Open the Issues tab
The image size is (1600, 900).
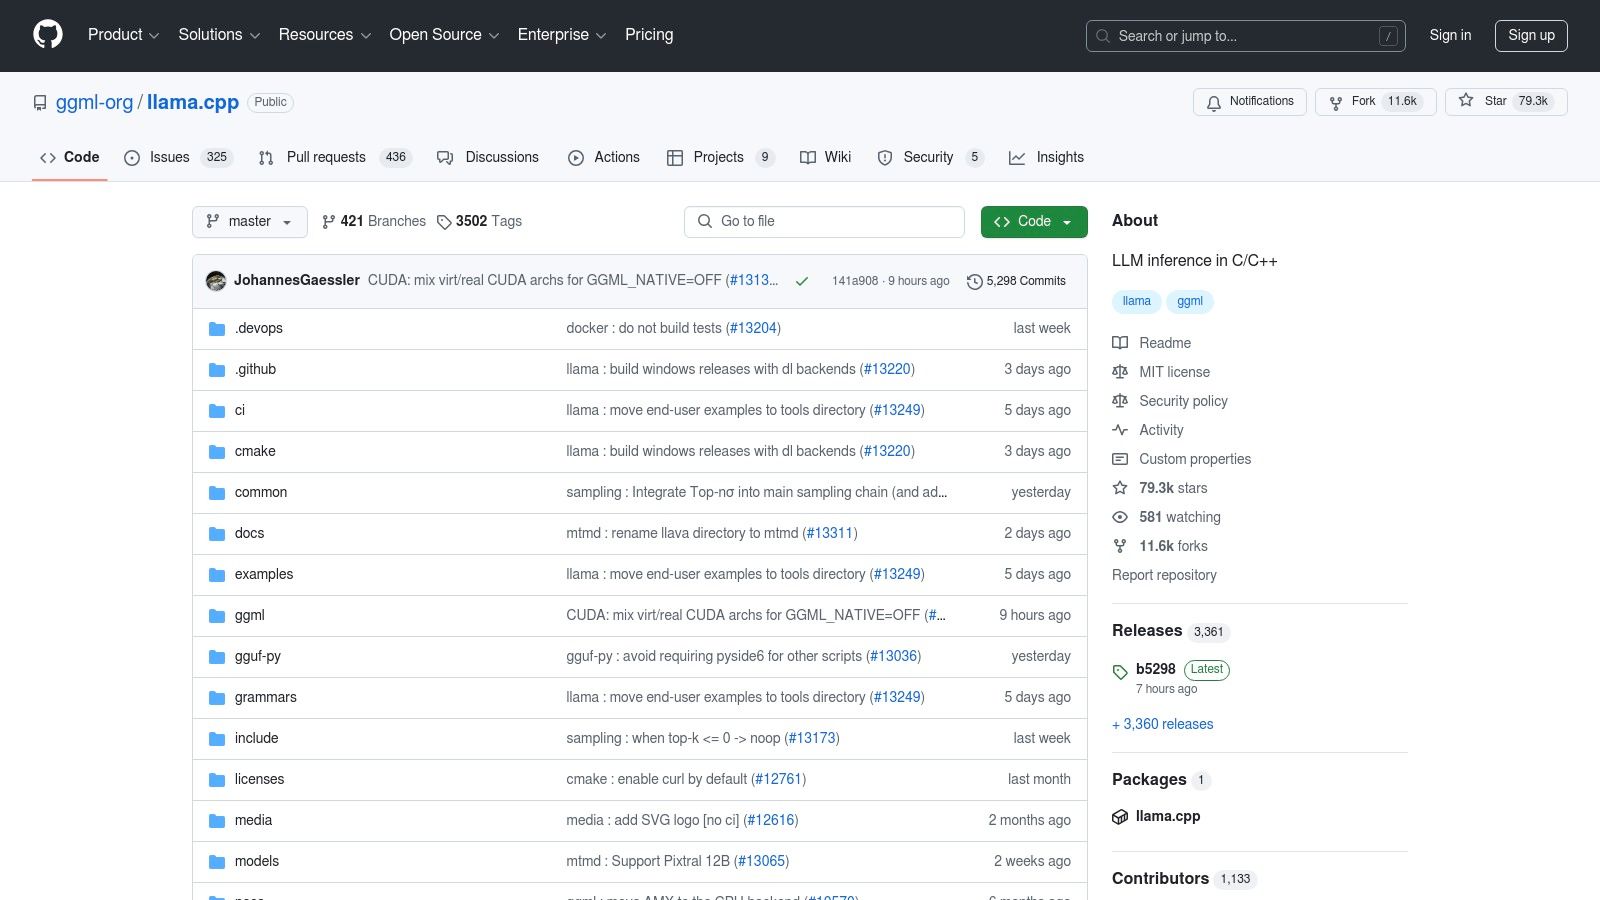[x=178, y=158]
